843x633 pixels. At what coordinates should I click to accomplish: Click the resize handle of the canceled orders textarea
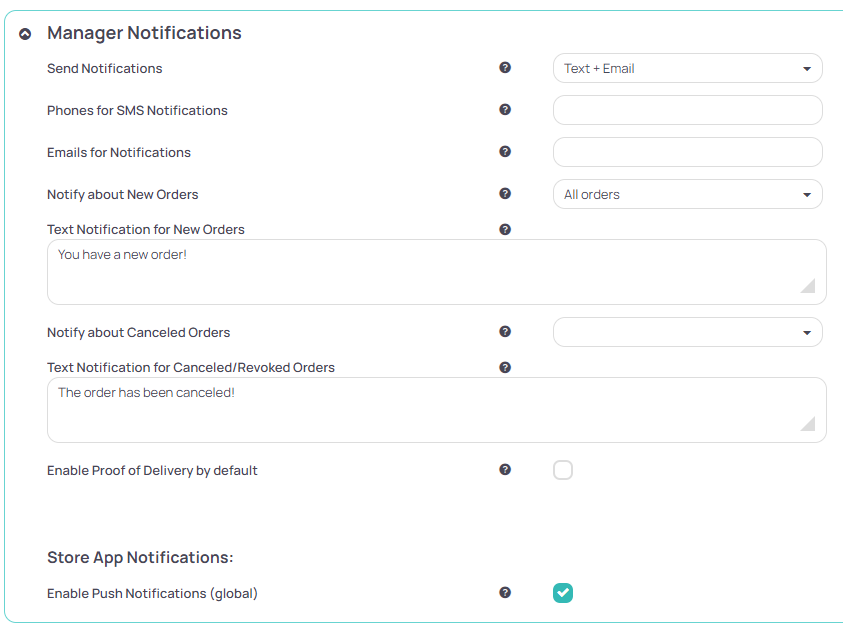[810, 425]
